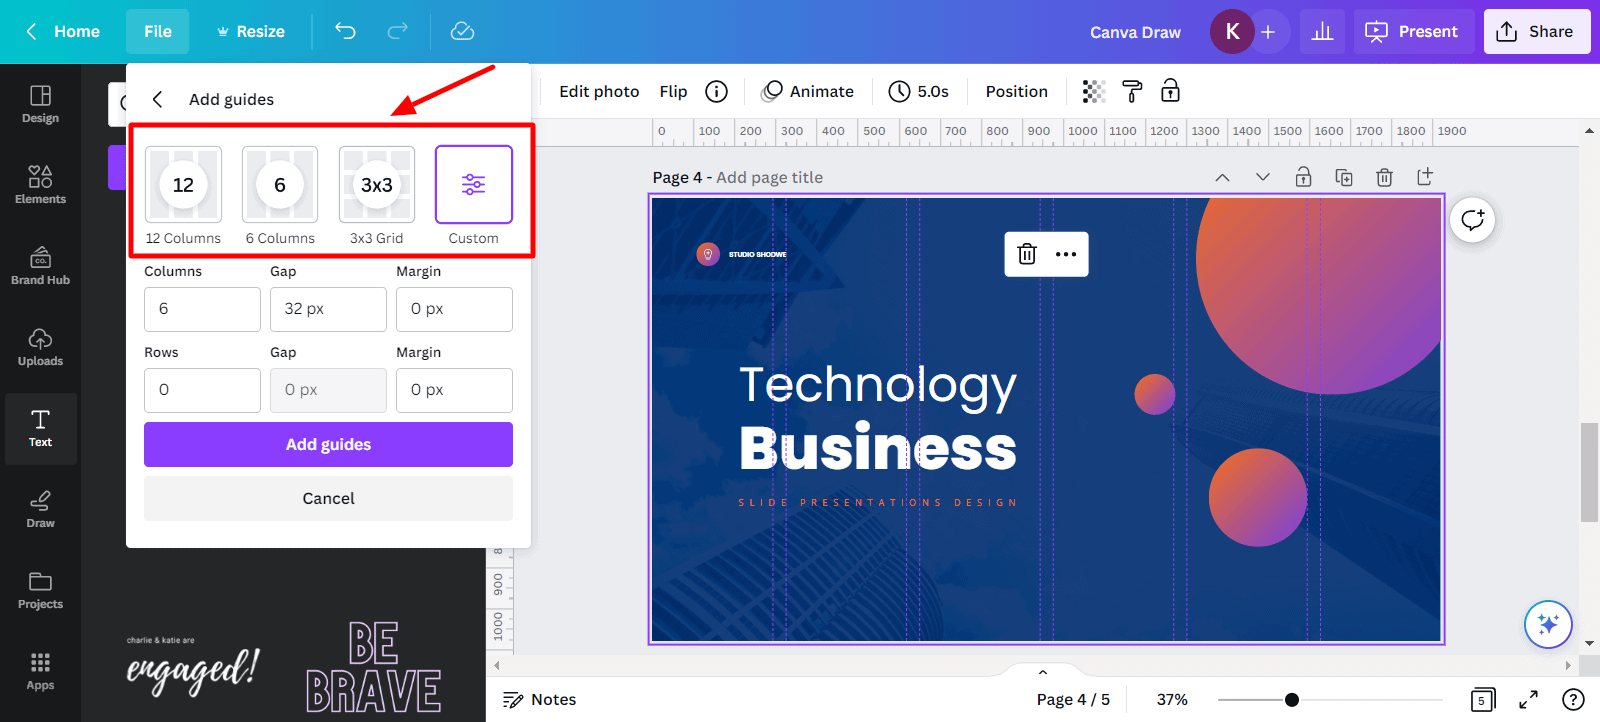Open the image Info icon
Image resolution: width=1600 pixels, height=722 pixels.
716,91
